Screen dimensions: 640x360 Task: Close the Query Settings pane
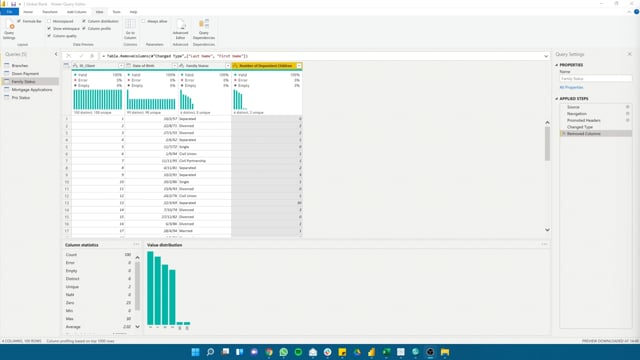point(629,54)
